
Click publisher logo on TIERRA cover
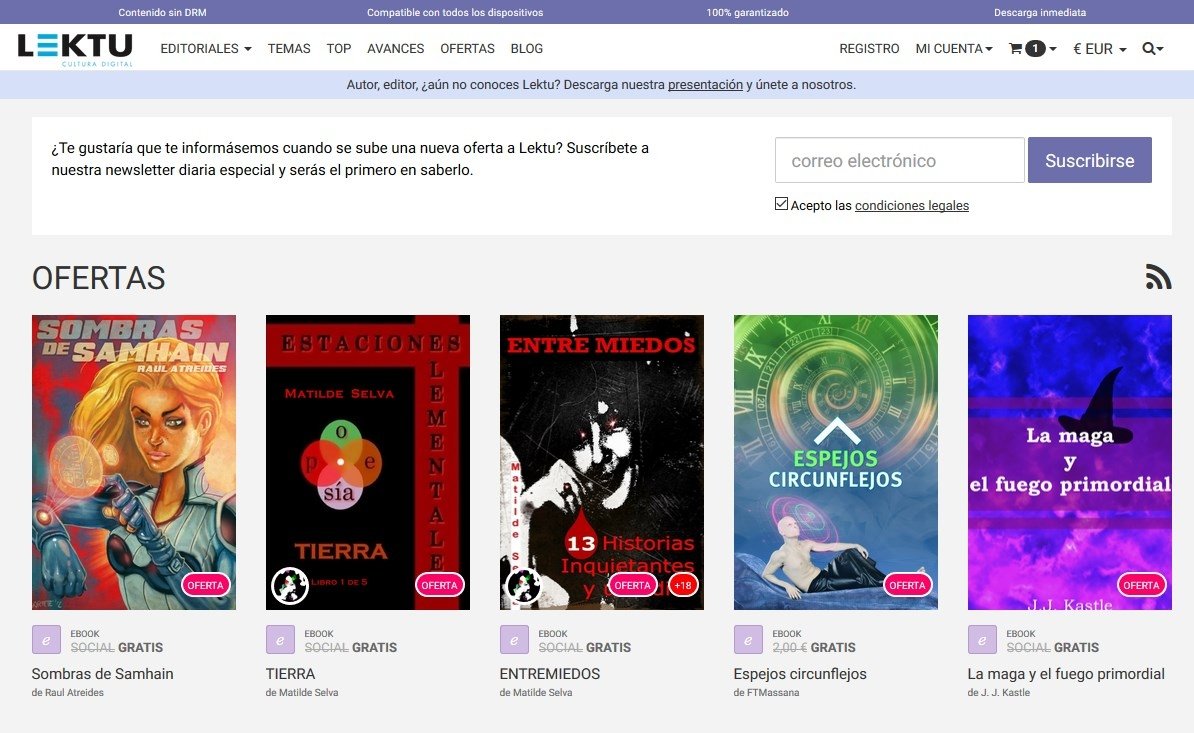tap(290, 585)
